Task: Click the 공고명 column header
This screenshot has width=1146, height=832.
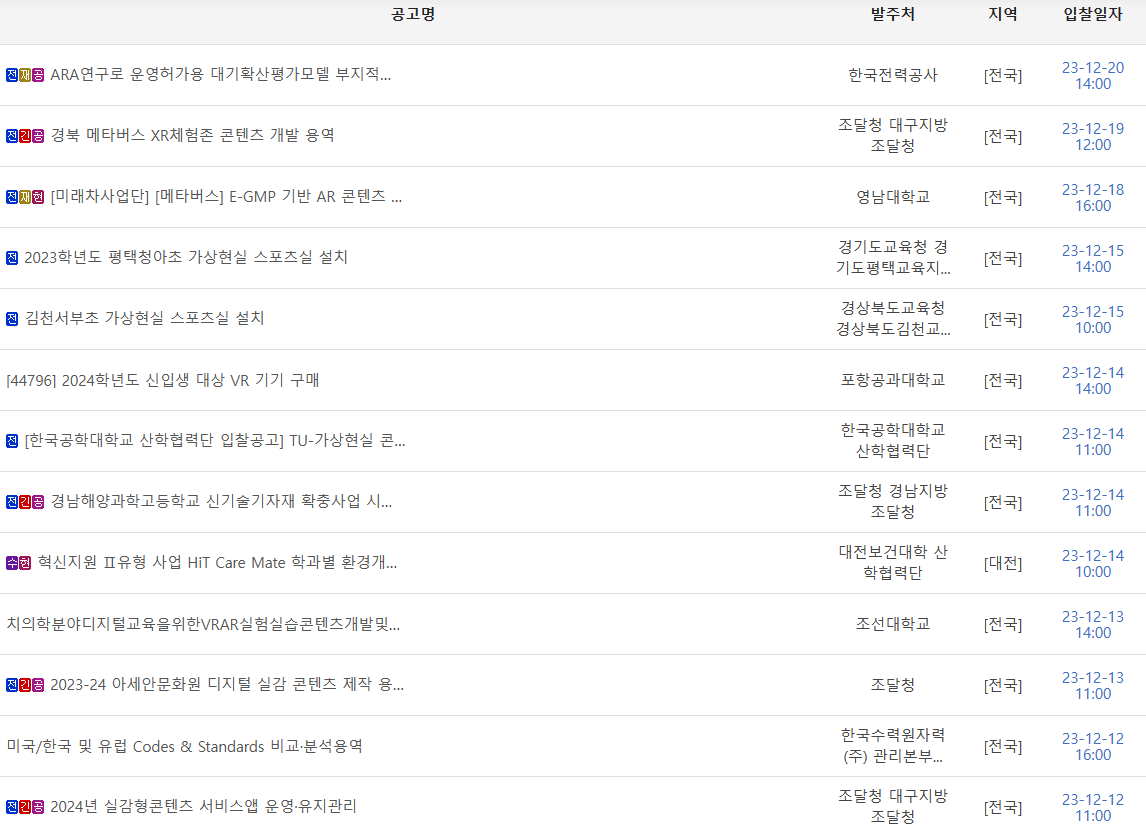Action: click(x=413, y=15)
